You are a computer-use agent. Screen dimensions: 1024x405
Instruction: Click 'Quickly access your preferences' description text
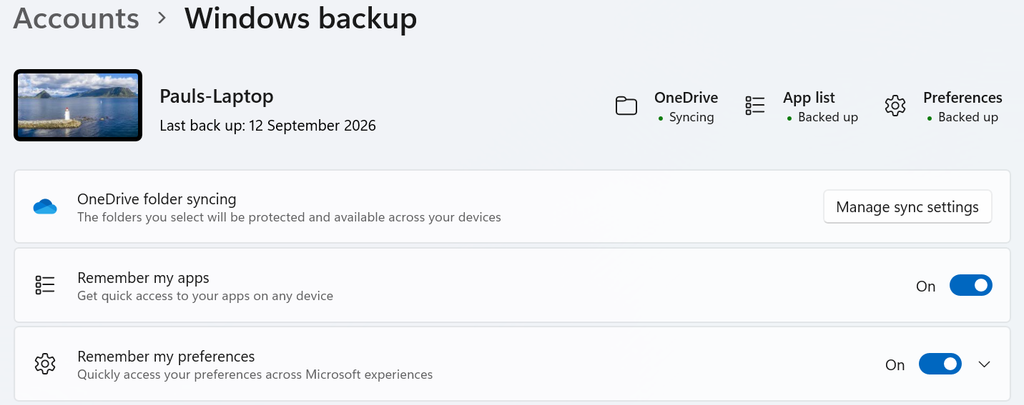tap(255, 375)
